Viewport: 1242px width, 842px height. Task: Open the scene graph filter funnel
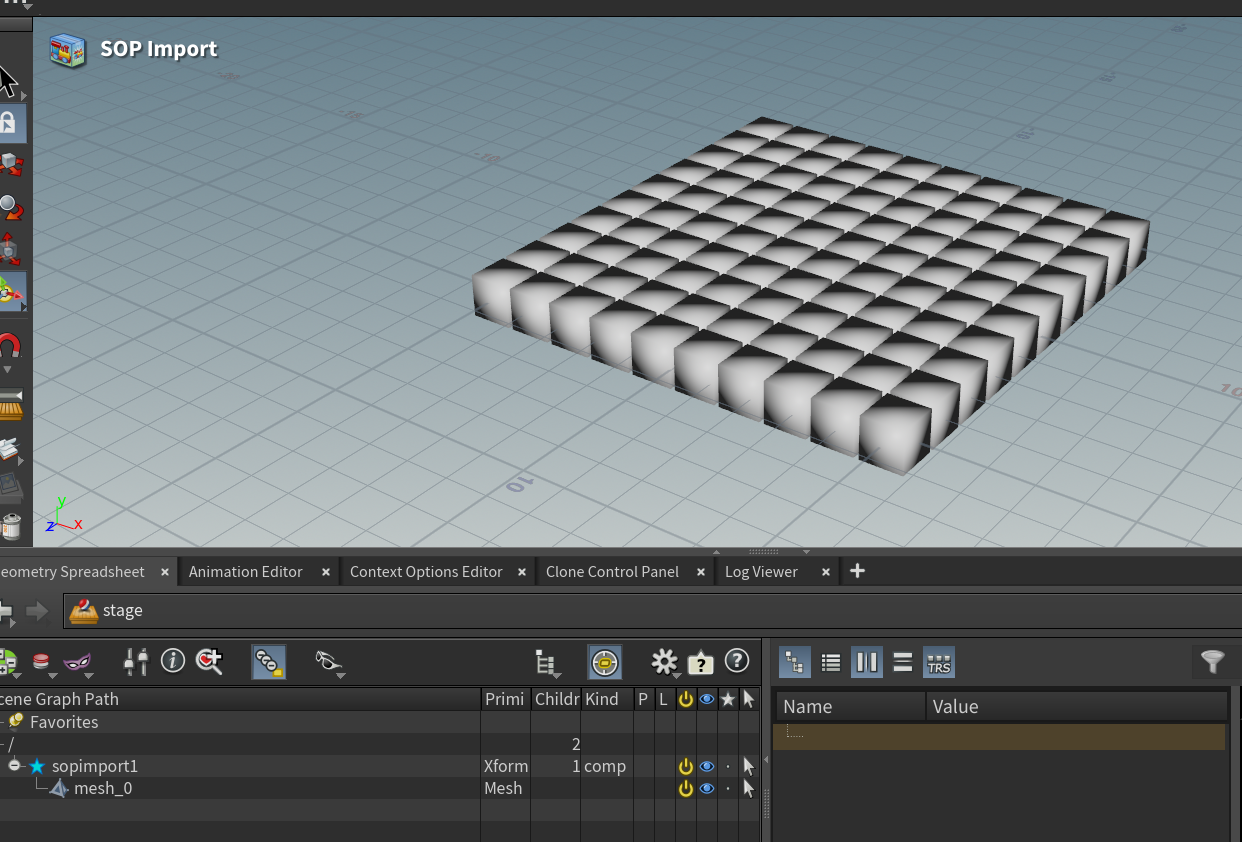[x=1212, y=661]
